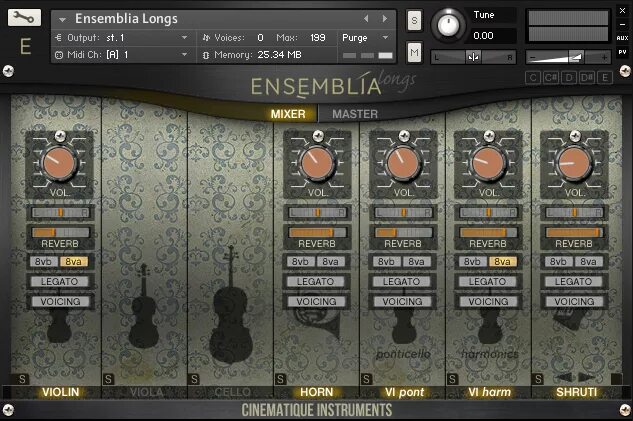
Task: Click the viola silhouette image
Action: click(x=144, y=307)
